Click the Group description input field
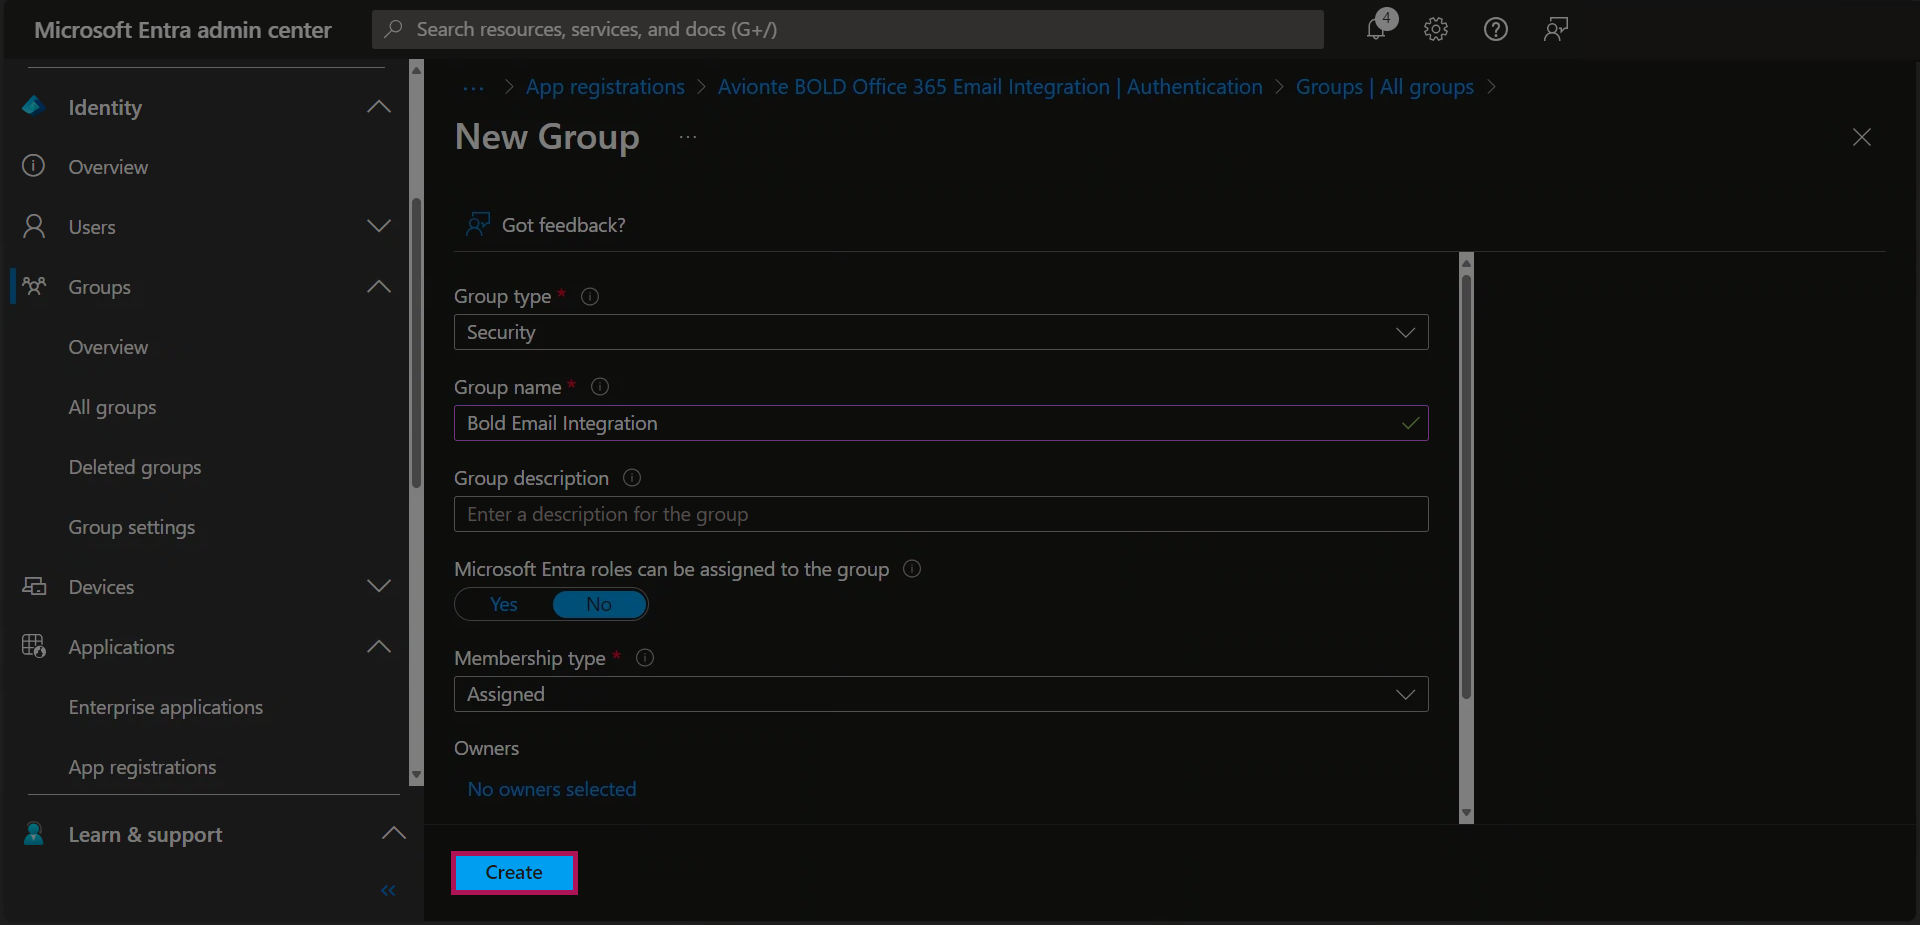This screenshot has width=1920, height=925. tap(941, 514)
